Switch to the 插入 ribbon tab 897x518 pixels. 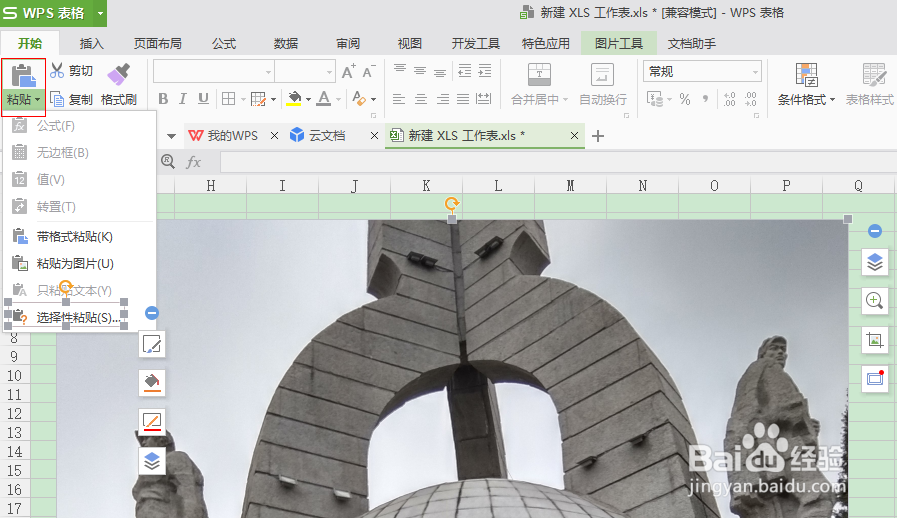pos(92,44)
